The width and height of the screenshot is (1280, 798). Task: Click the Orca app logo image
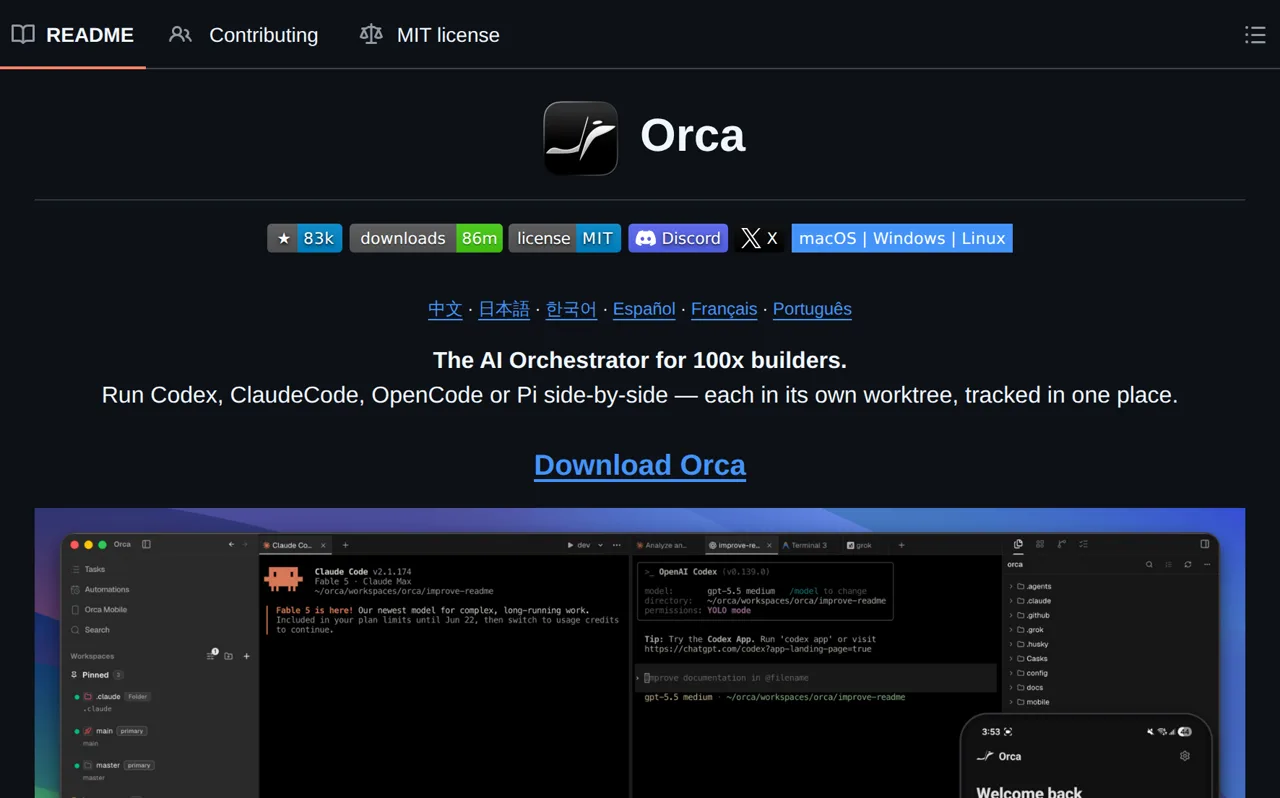580,138
